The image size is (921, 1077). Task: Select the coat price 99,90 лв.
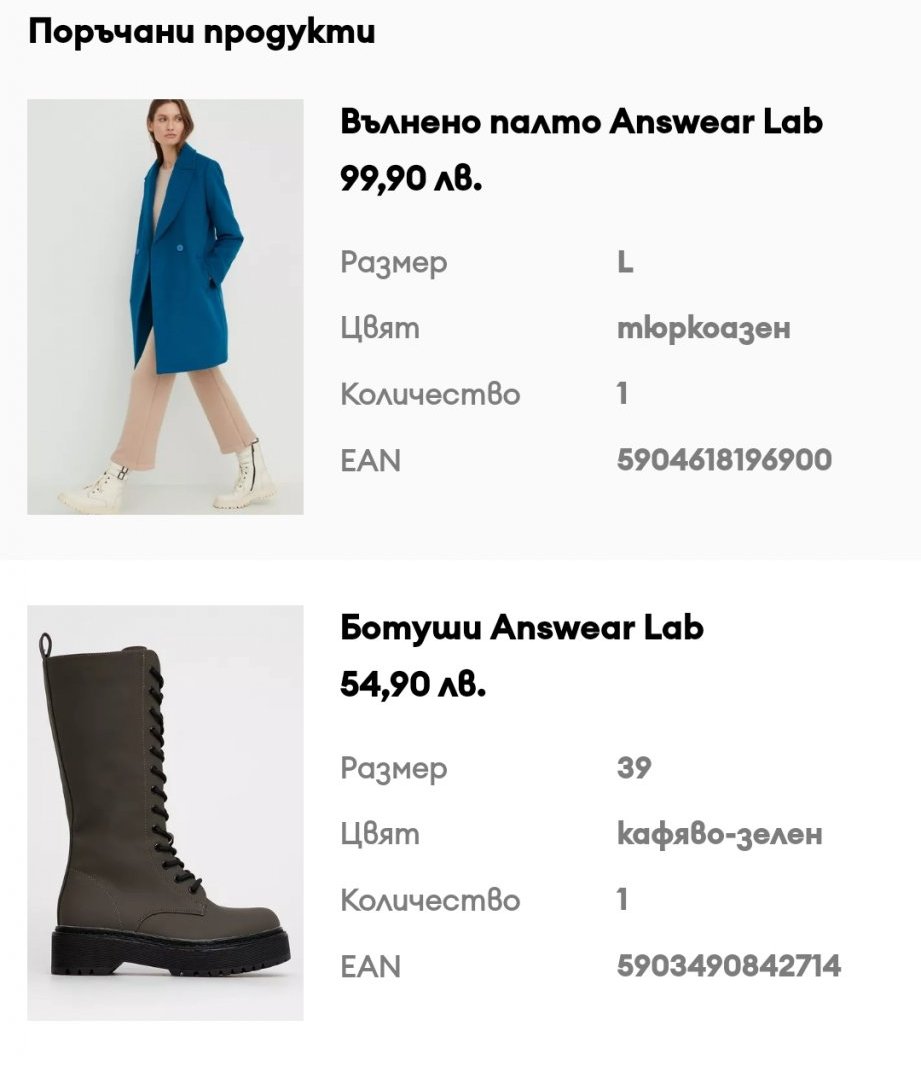411,179
